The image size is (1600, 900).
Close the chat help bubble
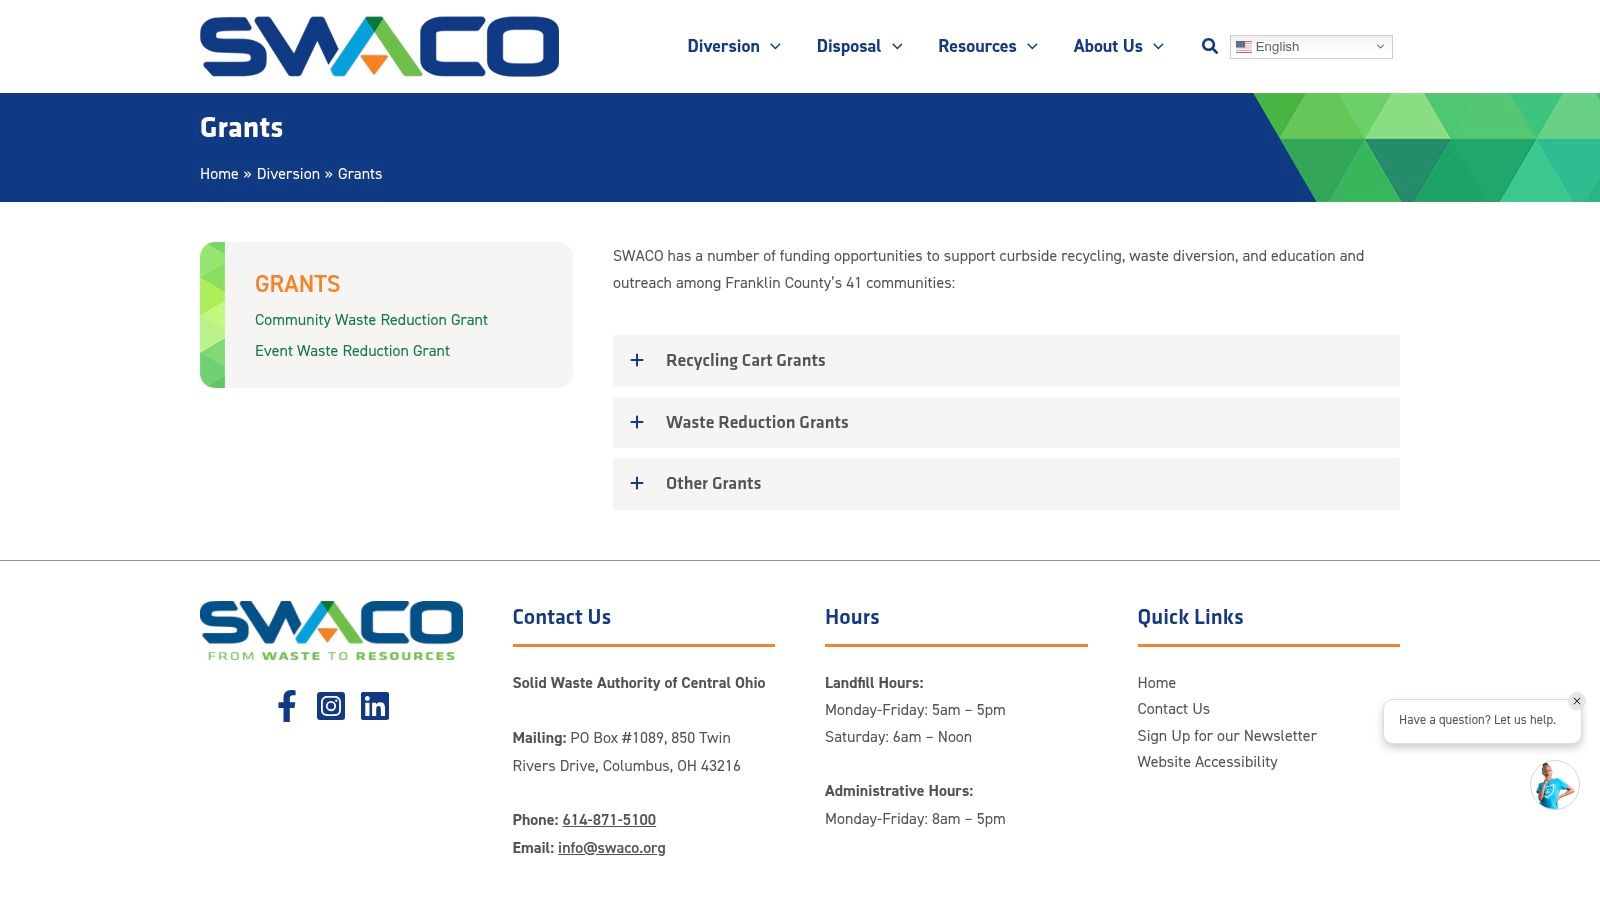tap(1577, 701)
